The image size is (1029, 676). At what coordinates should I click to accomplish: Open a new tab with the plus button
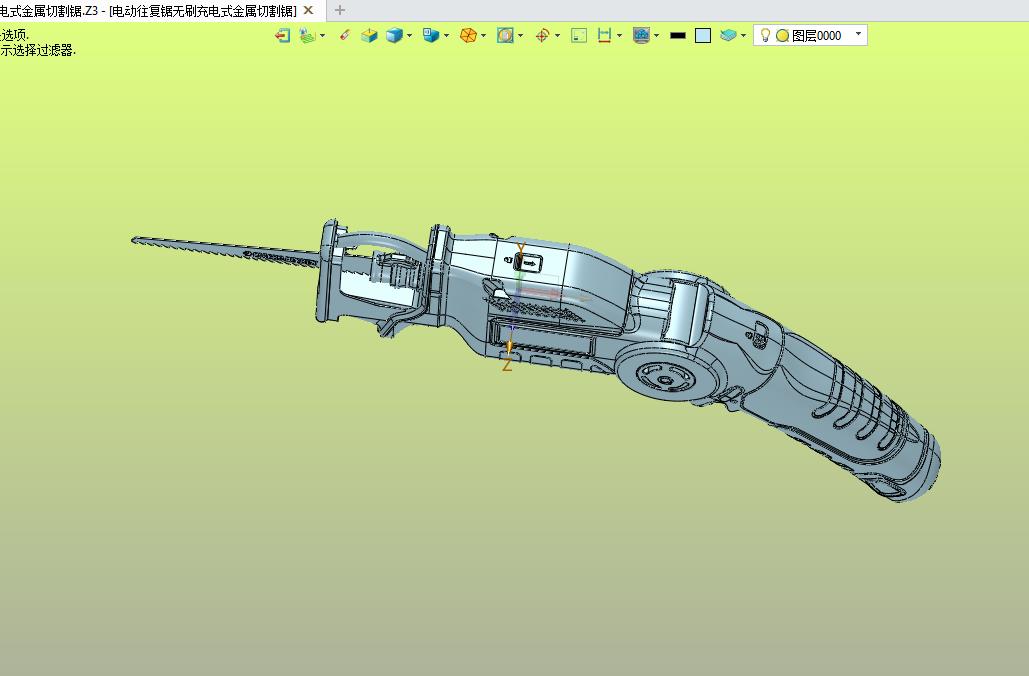(340, 10)
